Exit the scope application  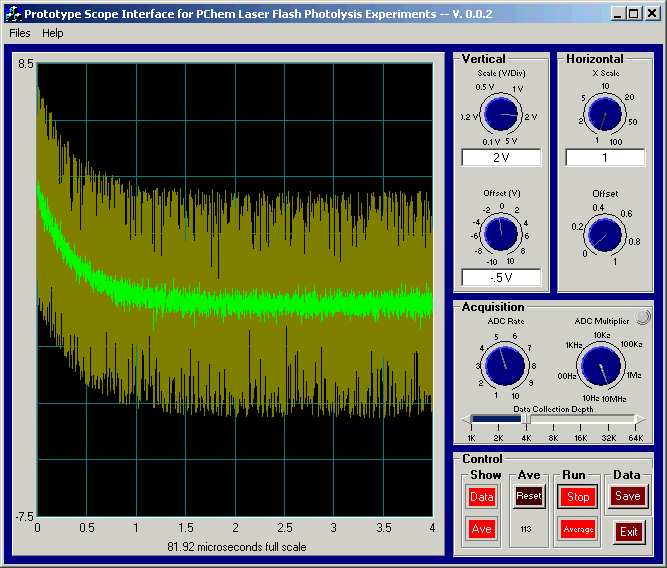(628, 532)
